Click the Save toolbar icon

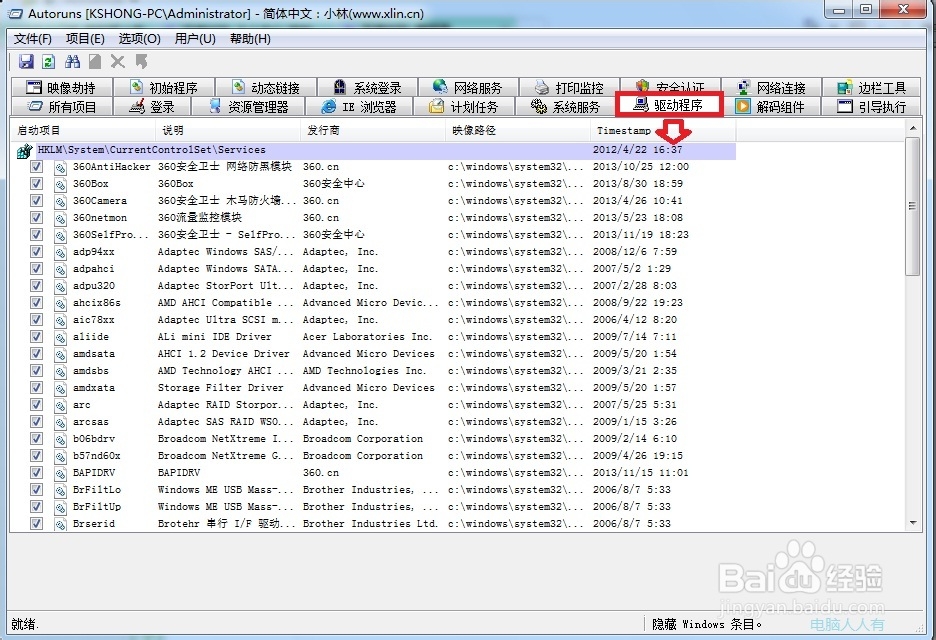pyautogui.click(x=25, y=61)
